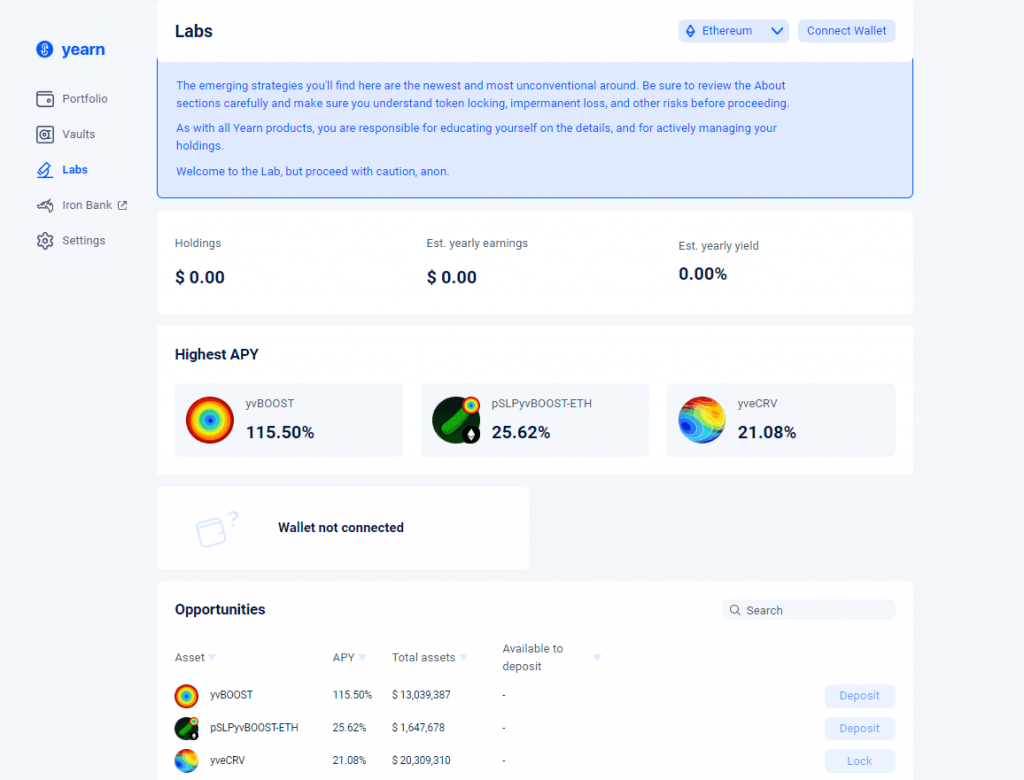Click the Vaults safe icon in sidebar
The width and height of the screenshot is (1024, 780).
tap(45, 135)
